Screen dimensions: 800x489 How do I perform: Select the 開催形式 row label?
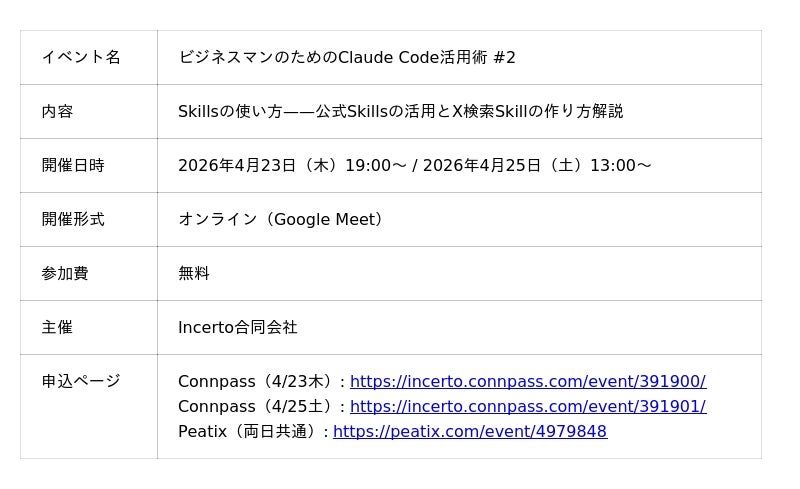[x=73, y=219]
